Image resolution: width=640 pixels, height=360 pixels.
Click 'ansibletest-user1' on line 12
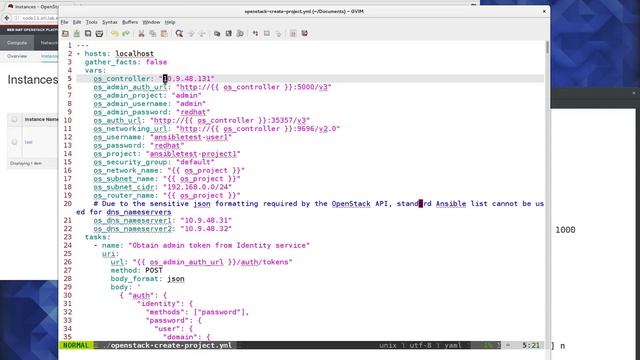point(191,137)
